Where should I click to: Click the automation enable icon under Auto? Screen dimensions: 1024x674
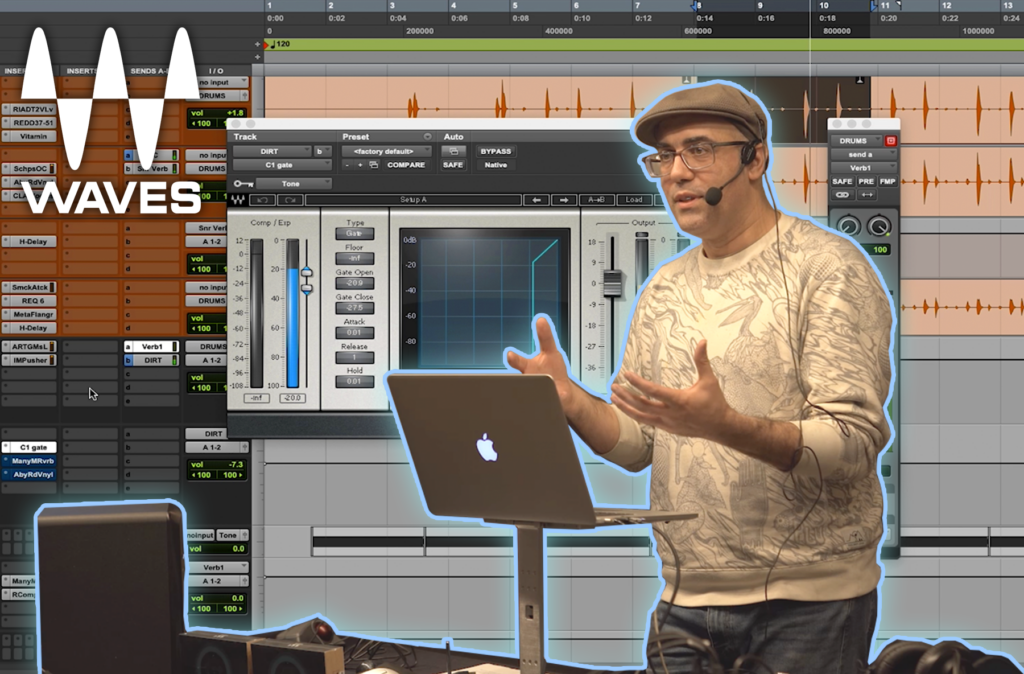tap(453, 151)
